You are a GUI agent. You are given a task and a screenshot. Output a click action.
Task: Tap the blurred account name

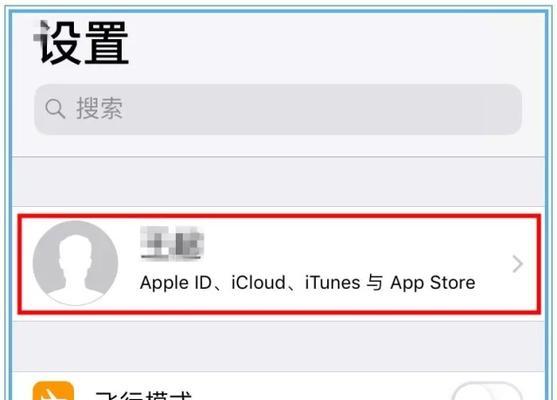[172, 243]
